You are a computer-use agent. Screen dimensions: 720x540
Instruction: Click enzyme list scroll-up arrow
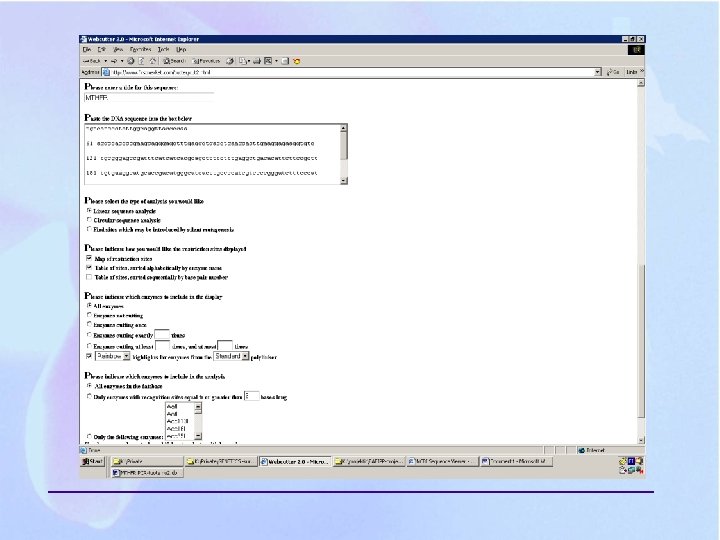pyautogui.click(x=198, y=406)
